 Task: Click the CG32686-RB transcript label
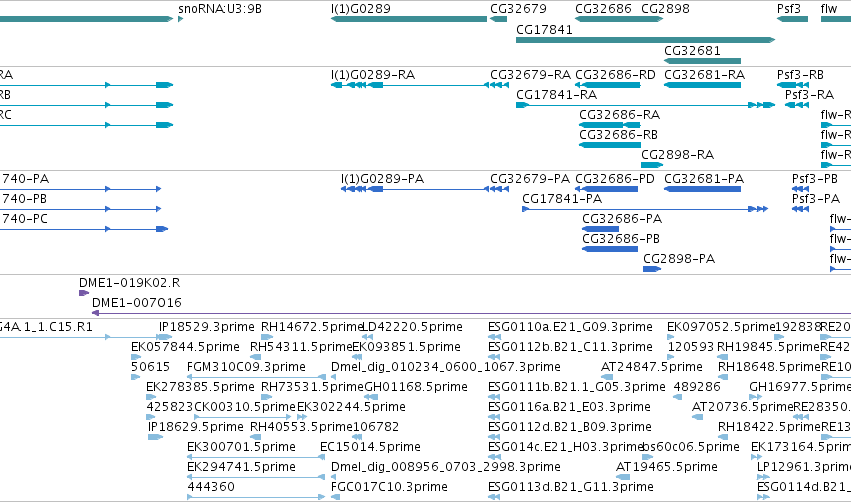618,135
